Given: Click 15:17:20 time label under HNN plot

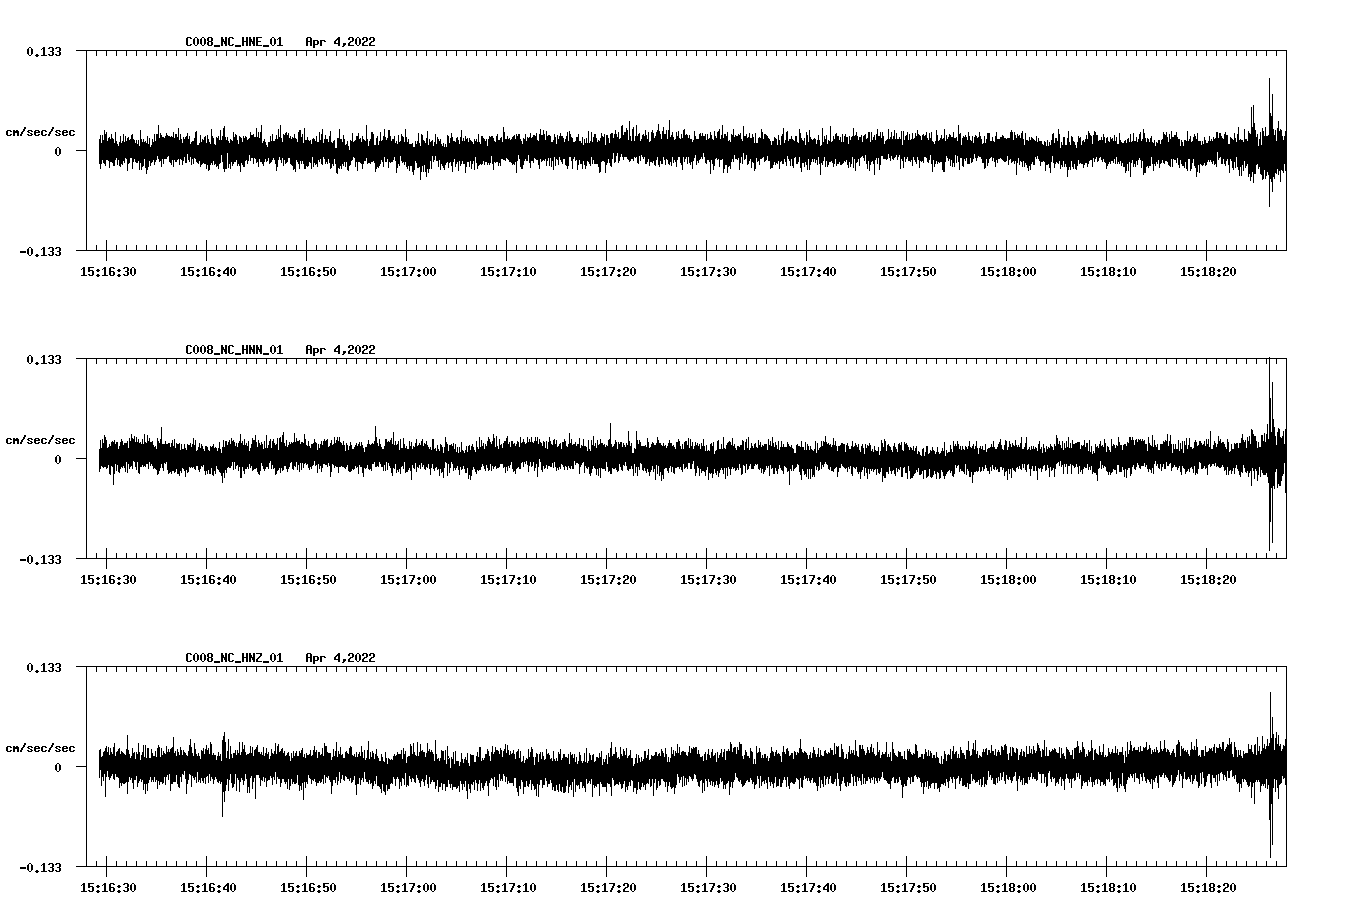Looking at the screenshot, I should click(x=608, y=580).
